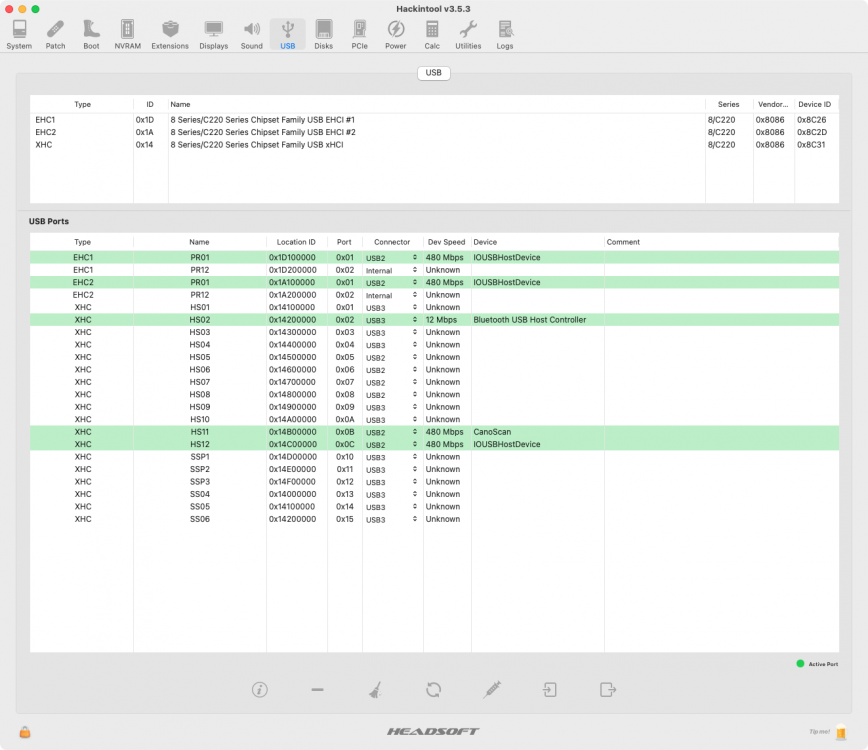Click the HS03 port name
This screenshot has width=868, height=750.
[200, 332]
